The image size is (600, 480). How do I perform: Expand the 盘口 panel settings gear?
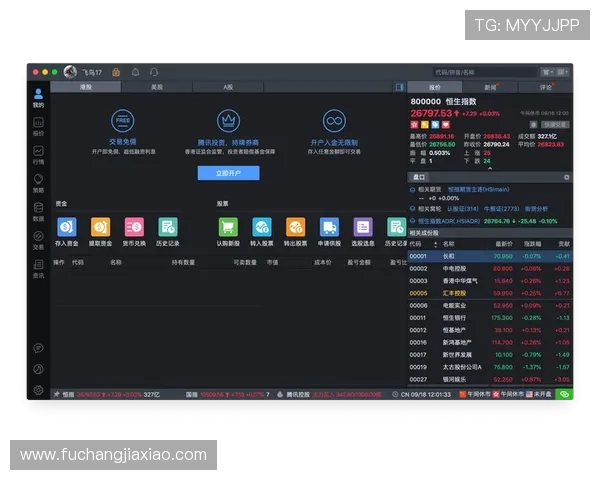tap(567, 177)
